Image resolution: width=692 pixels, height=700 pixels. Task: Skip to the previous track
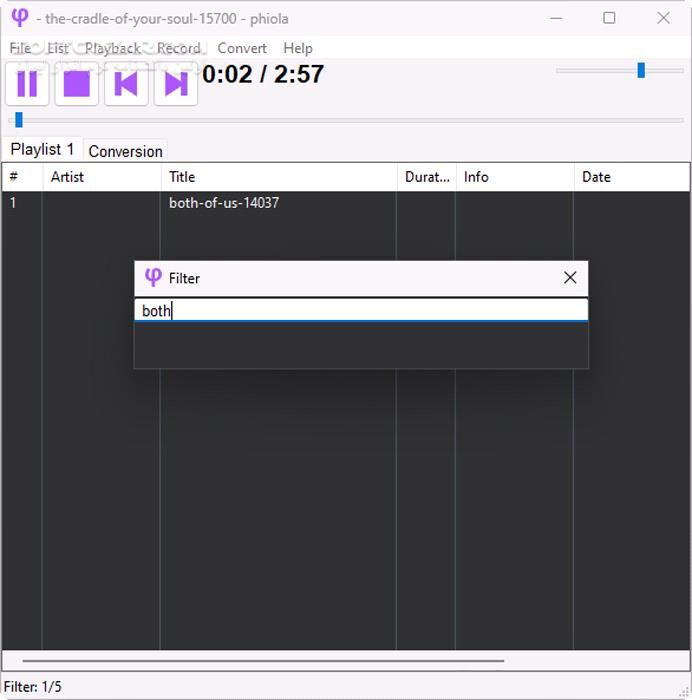click(126, 84)
